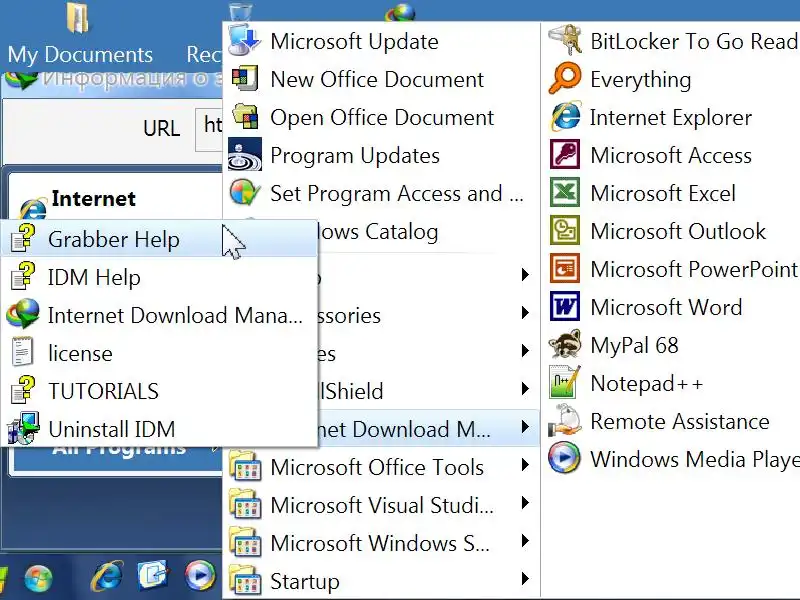The image size is (800, 600).
Task: Expand the InstallShield folder submenu arrow
Action: [525, 389]
